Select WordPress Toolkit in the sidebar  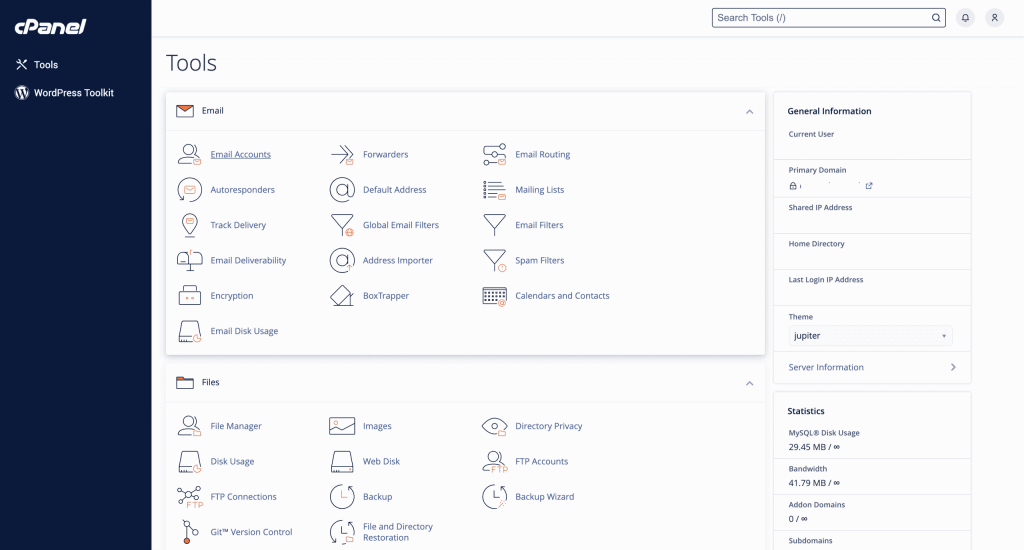coord(65,93)
